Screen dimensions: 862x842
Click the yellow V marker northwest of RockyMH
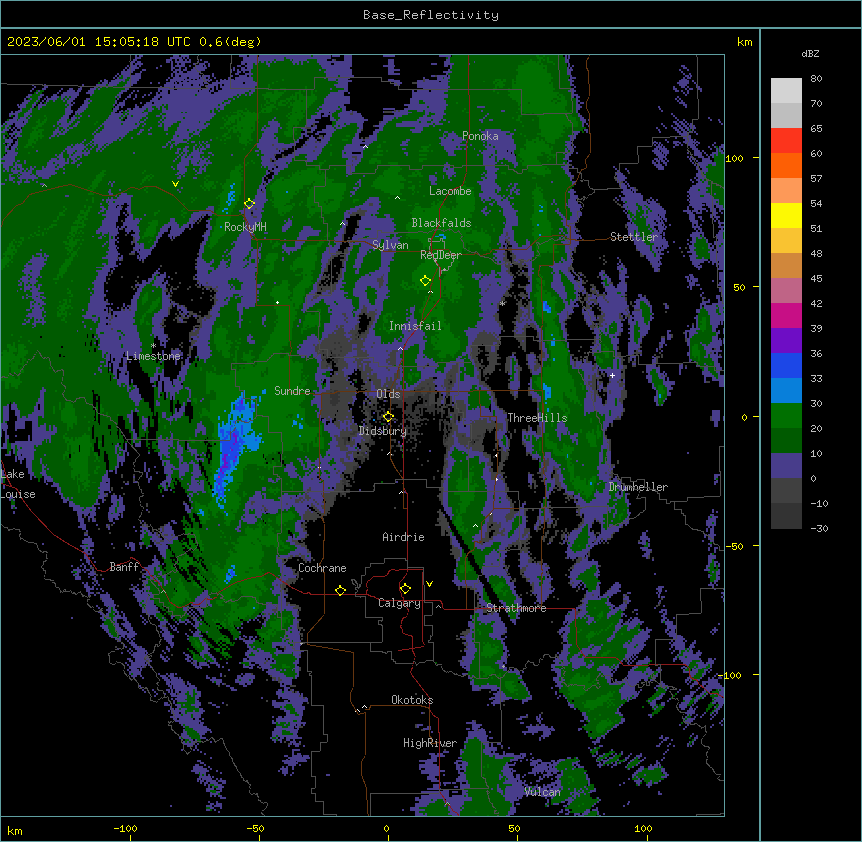coord(175,184)
